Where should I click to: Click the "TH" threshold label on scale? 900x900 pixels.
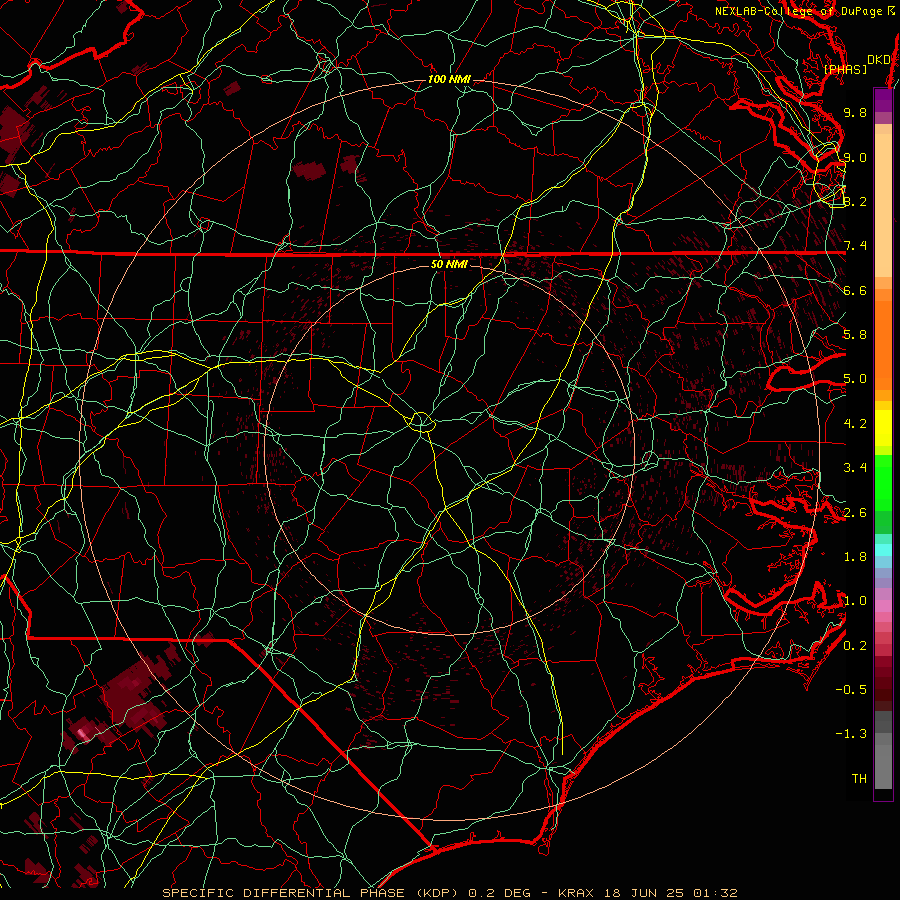[859, 778]
